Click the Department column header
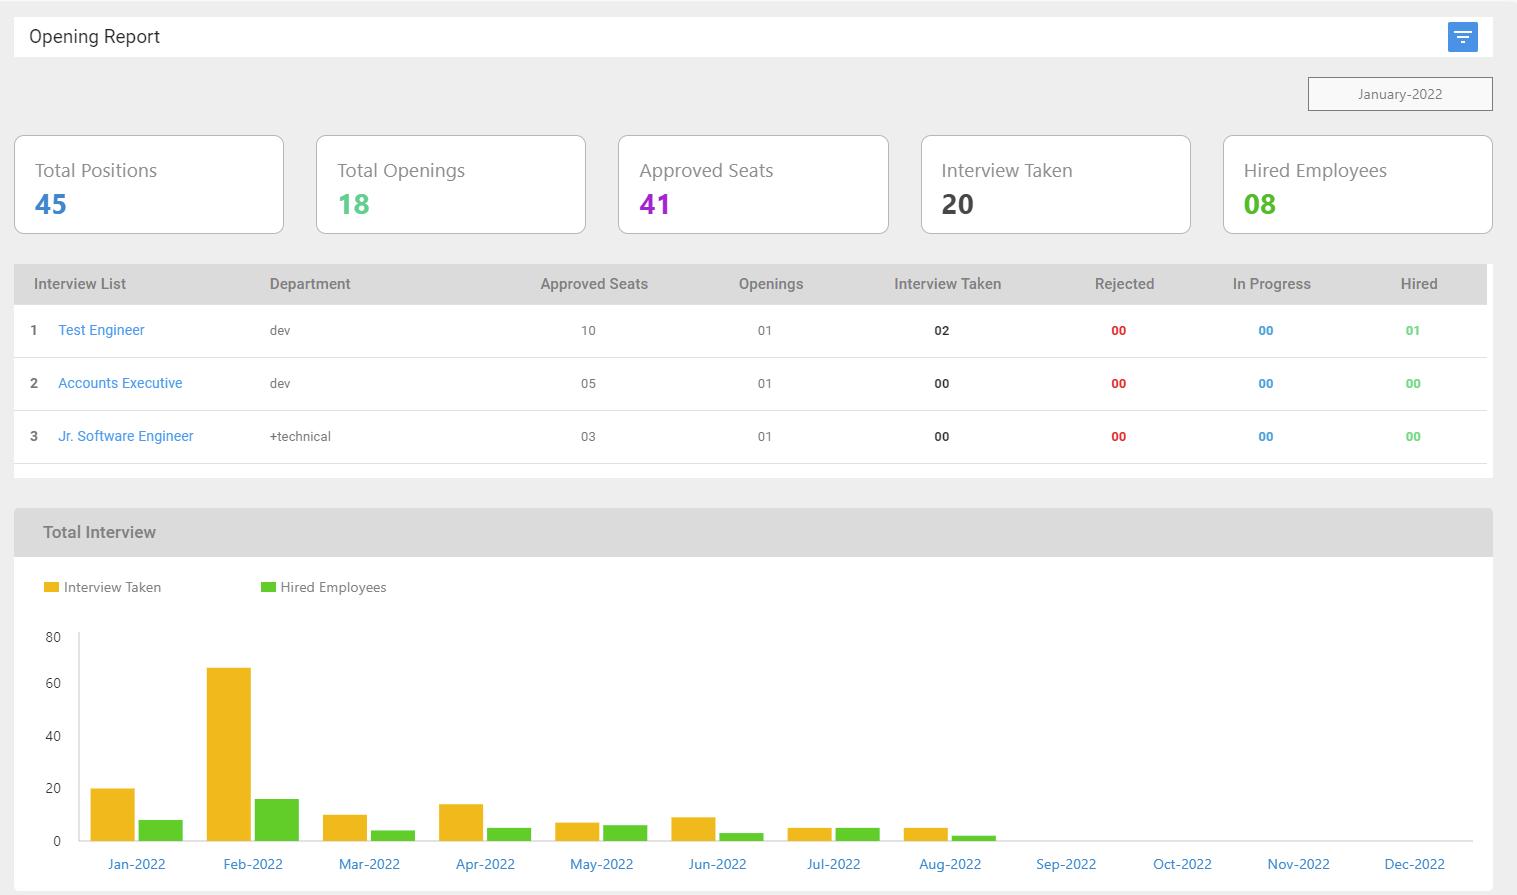Image resolution: width=1517 pixels, height=895 pixels. tap(310, 284)
